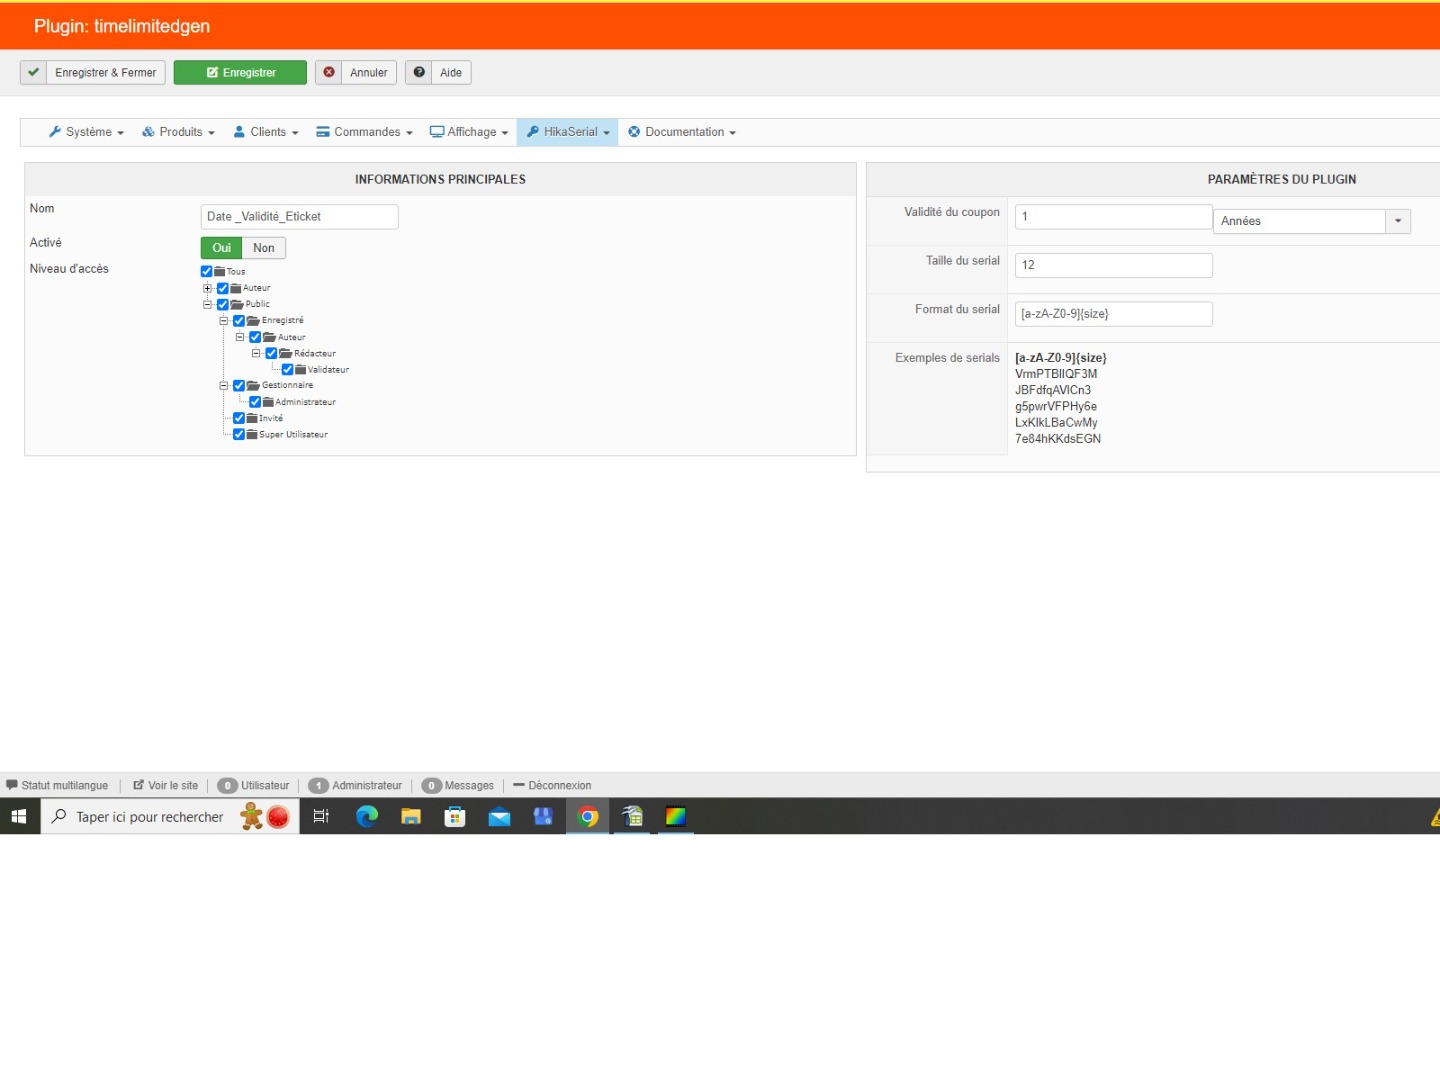Uncheck the Gestionnaire access level checkbox
The width and height of the screenshot is (1440, 1080).
[x=239, y=386]
